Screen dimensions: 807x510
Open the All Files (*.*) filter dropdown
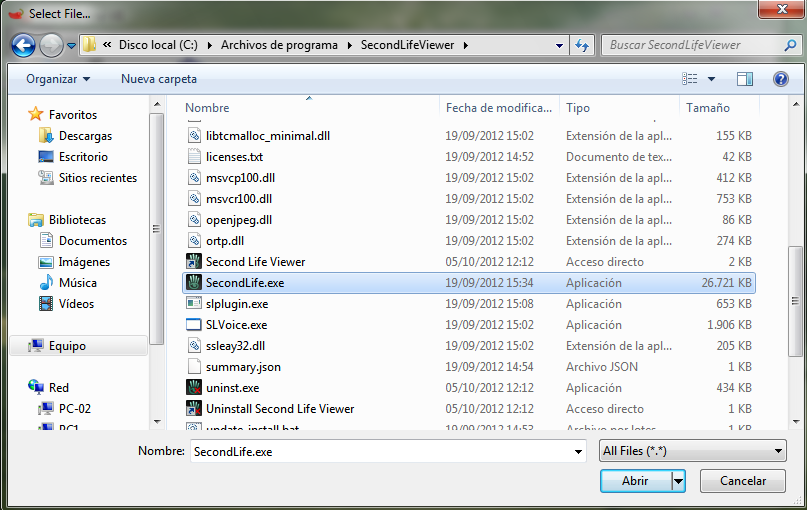pos(693,451)
